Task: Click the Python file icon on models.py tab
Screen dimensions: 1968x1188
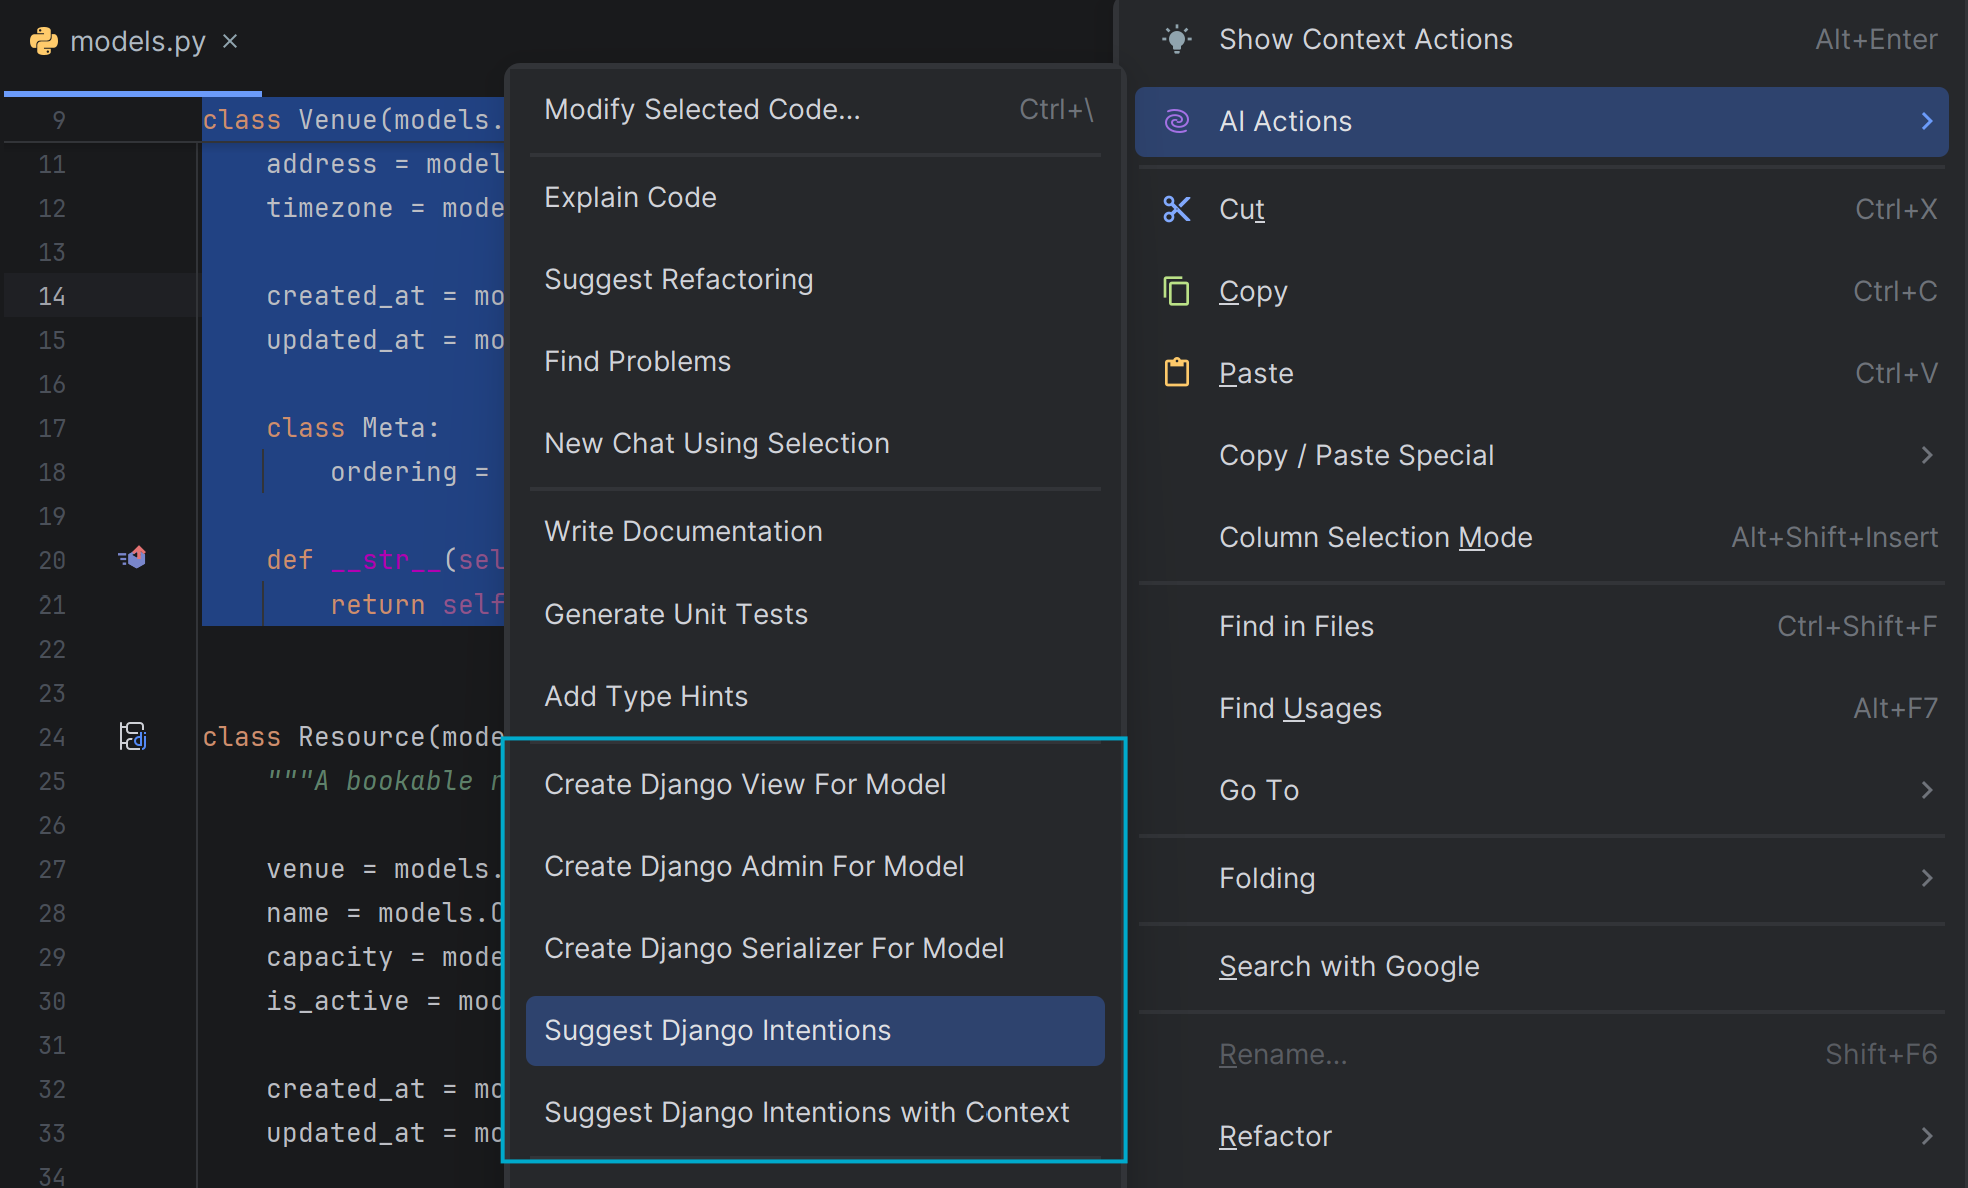Action: coord(44,41)
